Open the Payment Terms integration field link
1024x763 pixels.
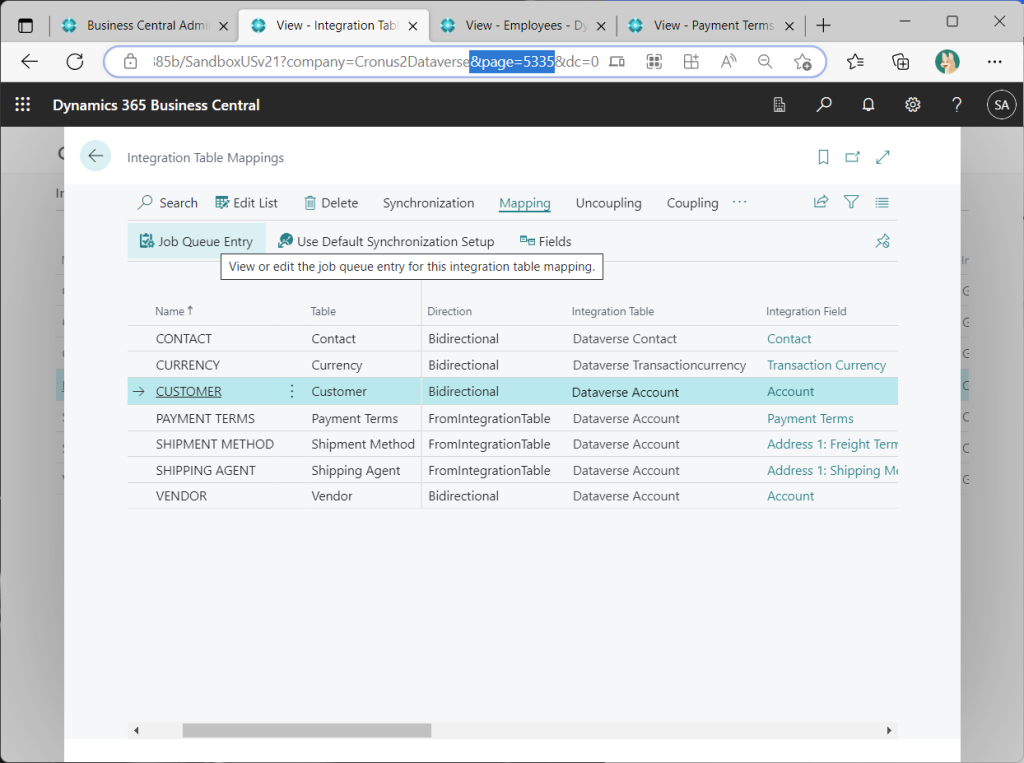coord(810,418)
